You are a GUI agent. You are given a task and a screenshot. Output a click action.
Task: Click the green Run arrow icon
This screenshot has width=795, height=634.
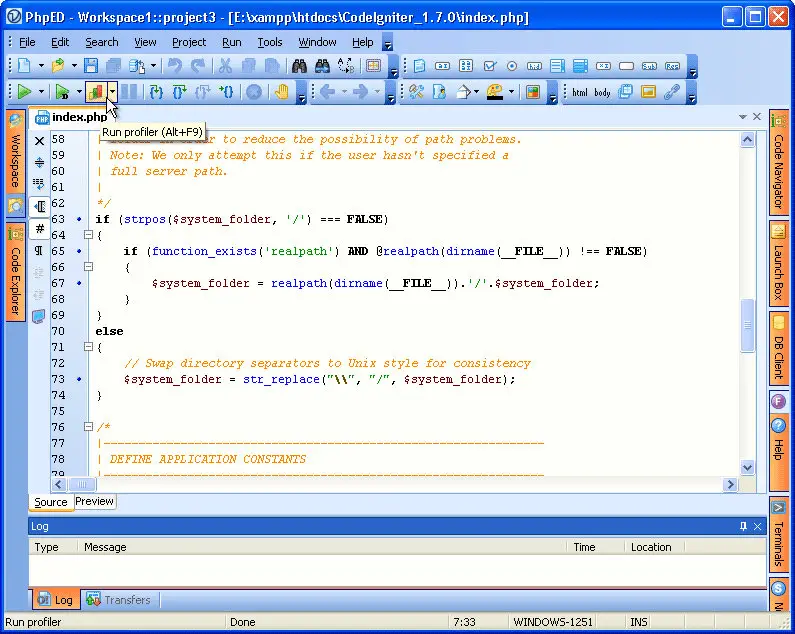pyautogui.click(x=24, y=92)
